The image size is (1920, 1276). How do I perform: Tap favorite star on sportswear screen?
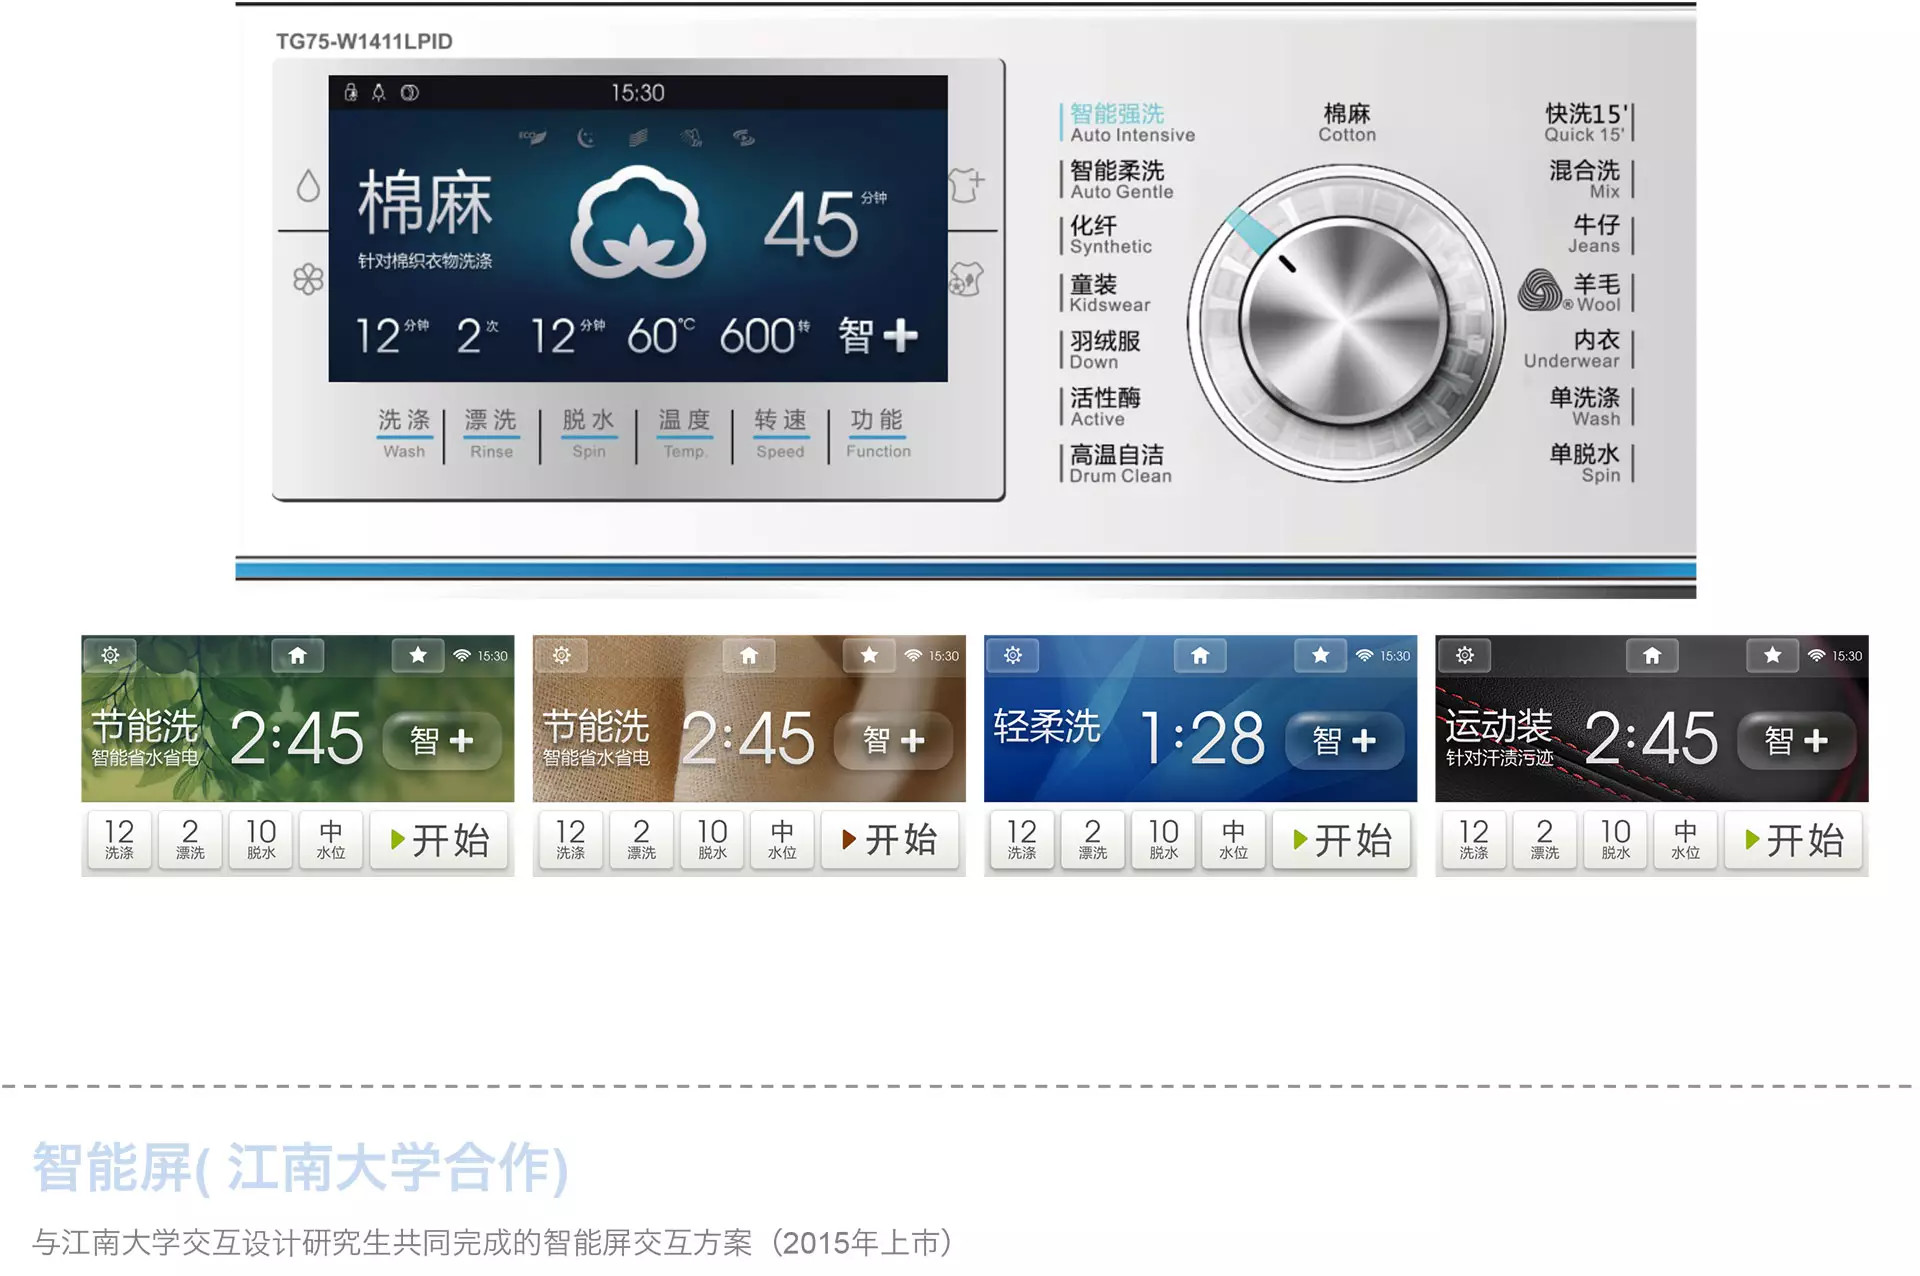point(1773,655)
